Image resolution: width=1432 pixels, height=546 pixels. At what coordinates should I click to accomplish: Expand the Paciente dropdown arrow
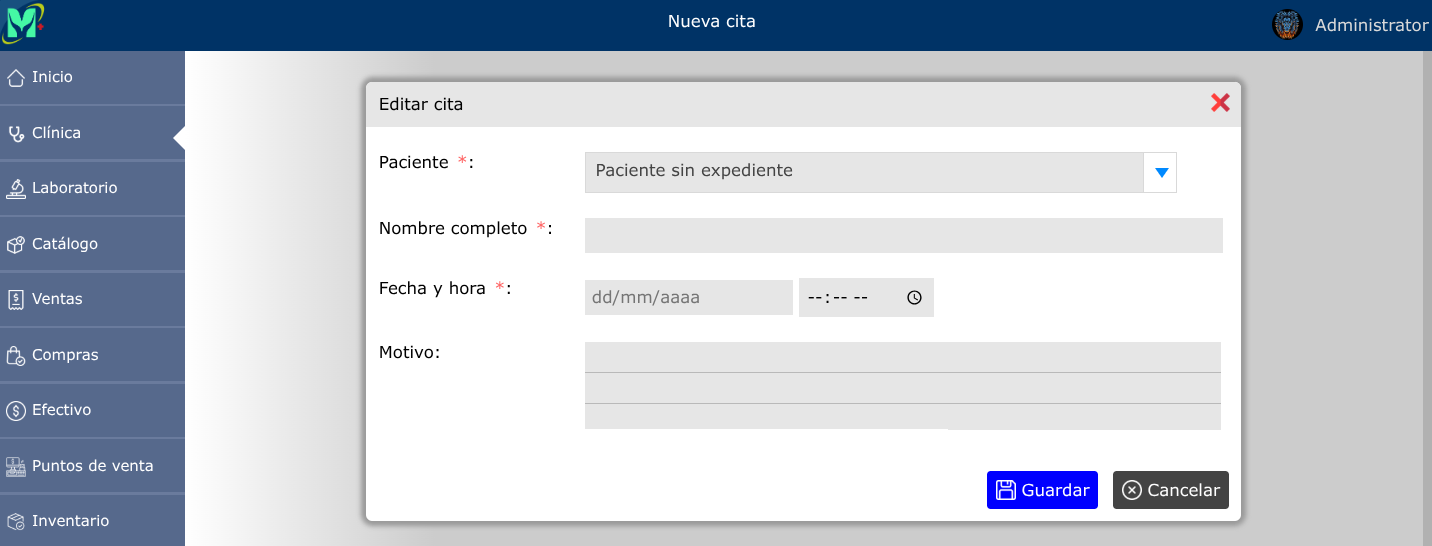coord(1161,172)
